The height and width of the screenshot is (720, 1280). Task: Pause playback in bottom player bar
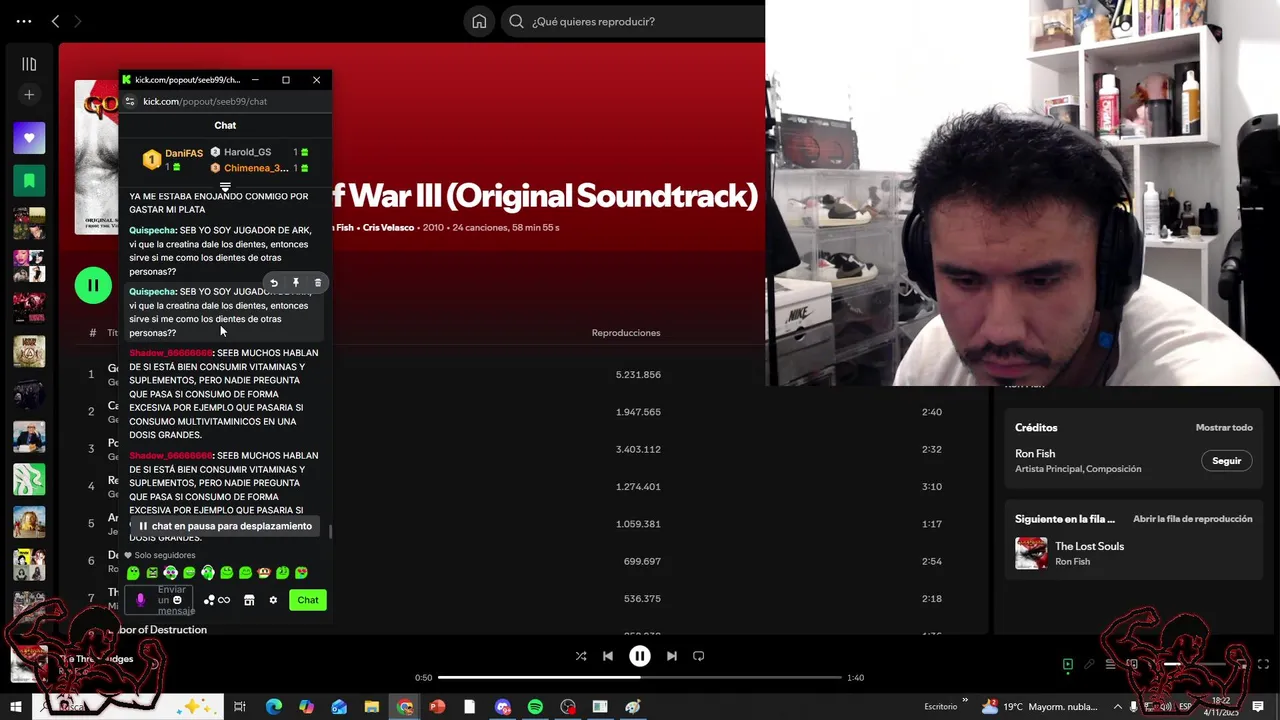point(640,656)
